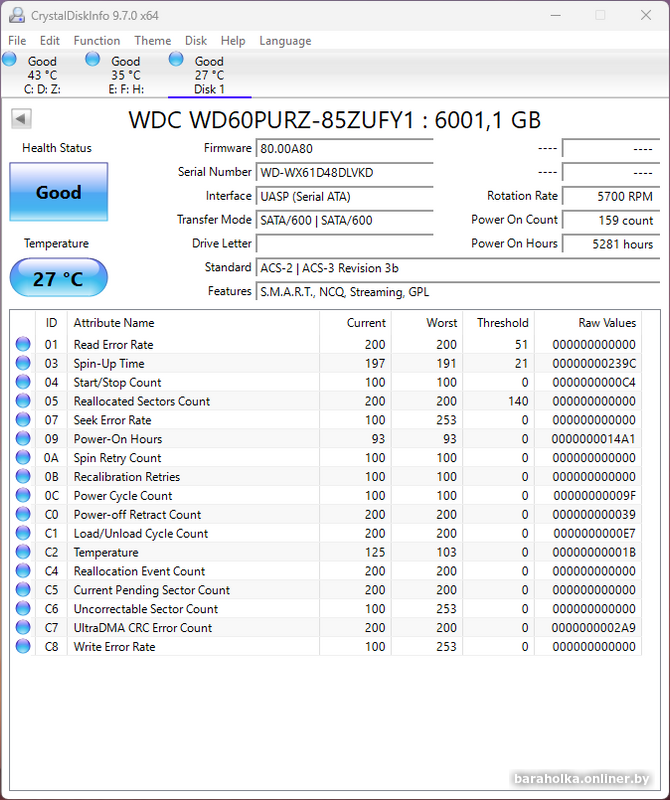Viewport: 670px width, 800px height.
Task: Click the raw value 0000000239C
Action: click(594, 363)
